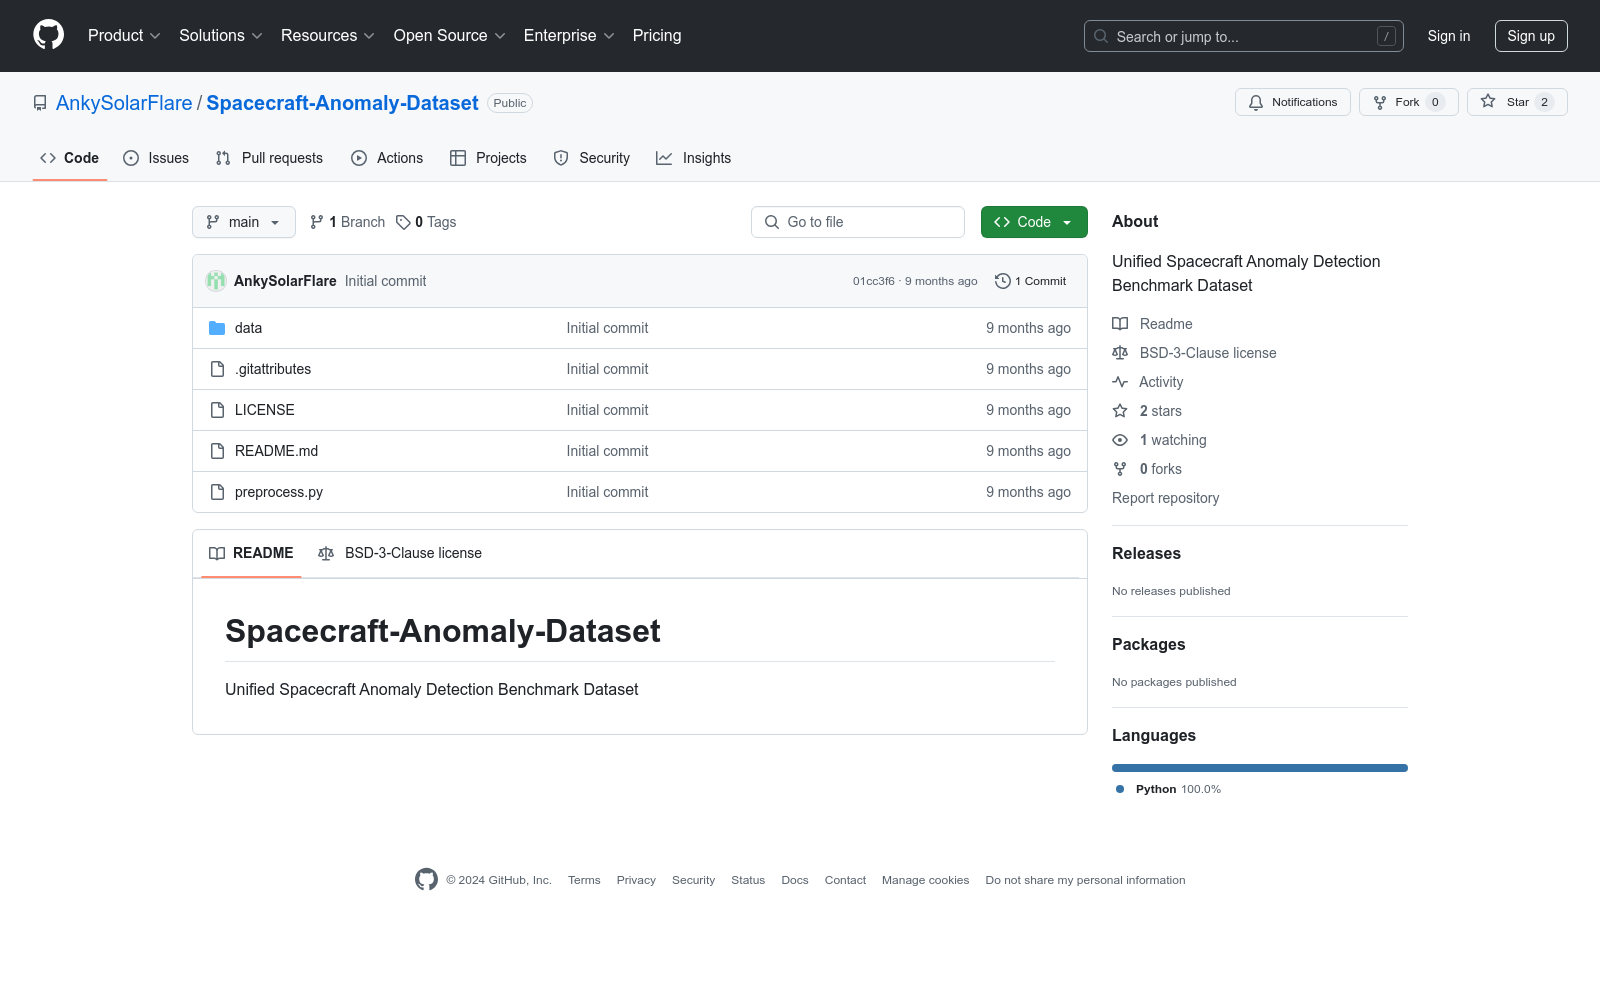Screen dimensions: 1600x1000
Task: Click the Python language bar
Action: tap(1260, 768)
